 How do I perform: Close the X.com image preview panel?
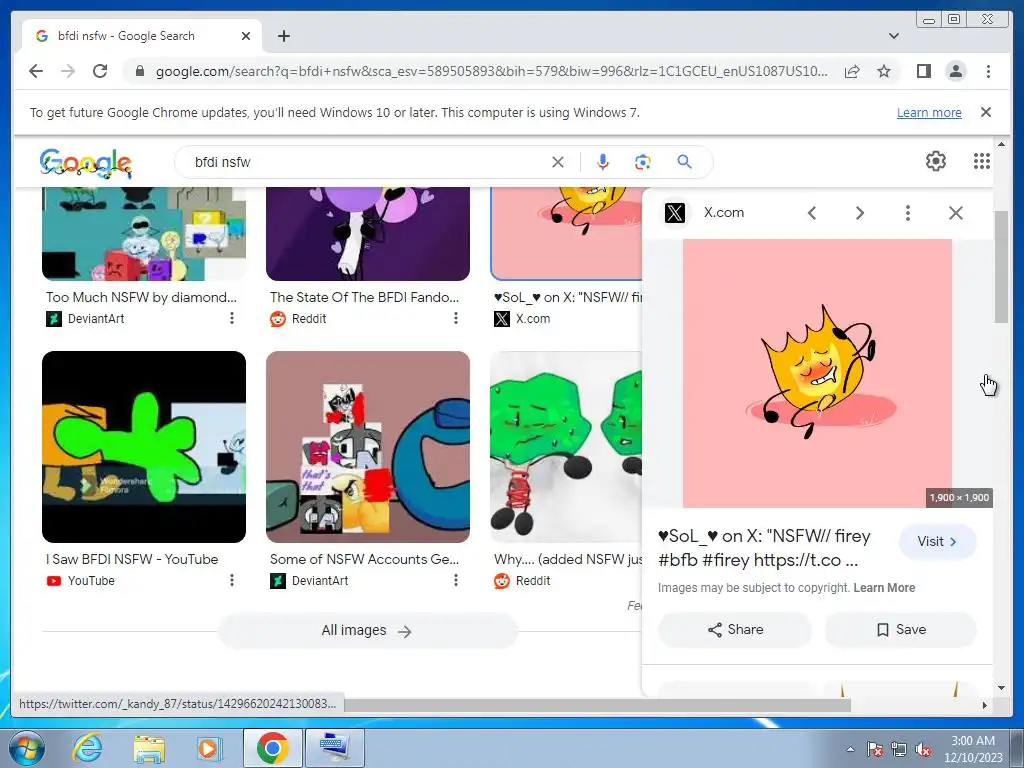click(x=955, y=213)
